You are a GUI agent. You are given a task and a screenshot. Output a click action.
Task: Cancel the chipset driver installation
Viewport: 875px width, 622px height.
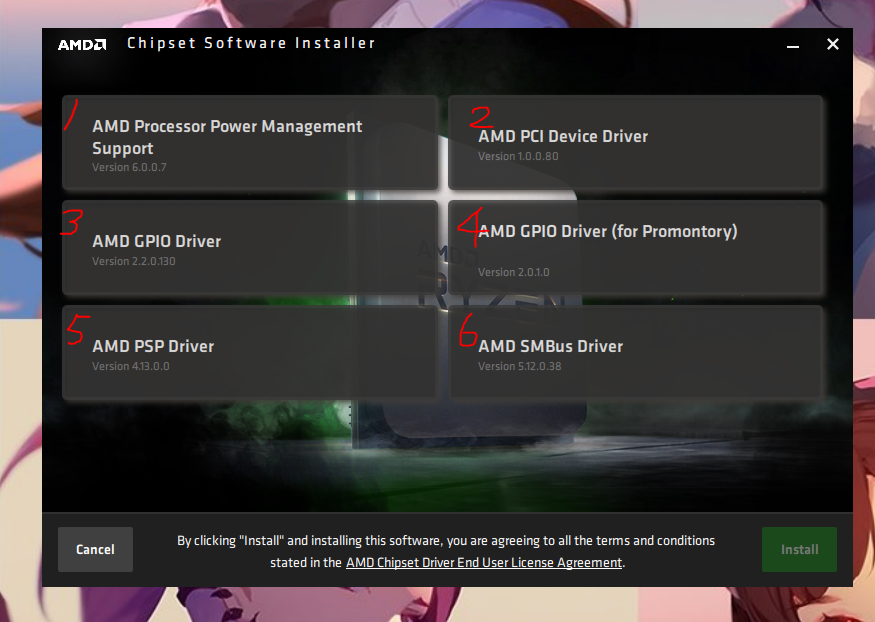(x=95, y=549)
